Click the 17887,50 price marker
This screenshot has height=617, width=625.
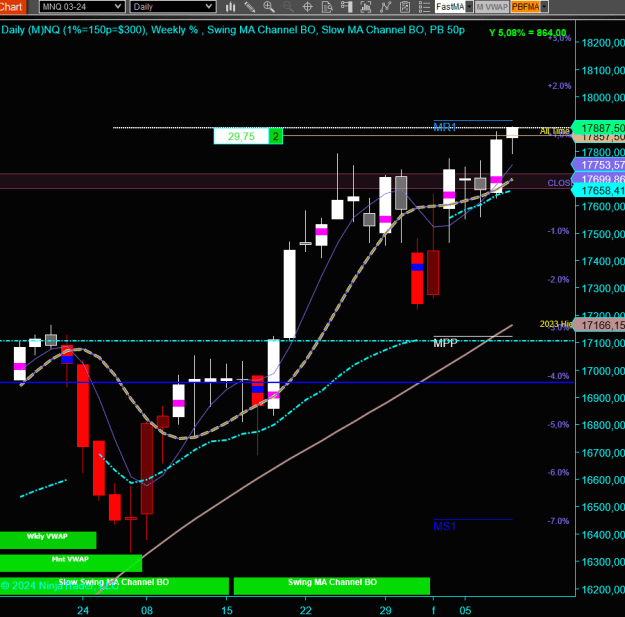pyautogui.click(x=599, y=128)
